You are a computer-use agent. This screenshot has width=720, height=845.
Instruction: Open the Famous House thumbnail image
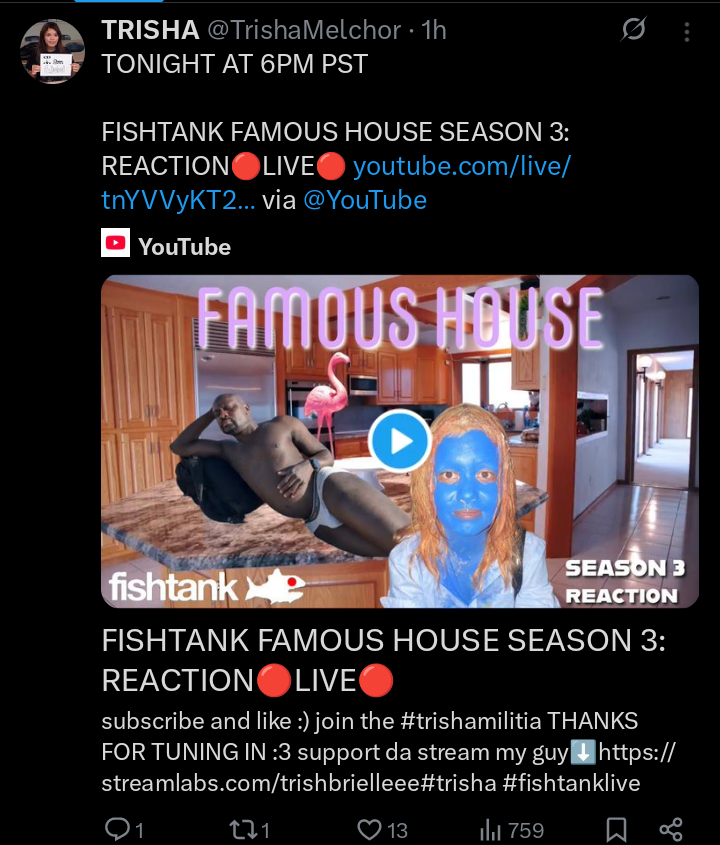point(400,441)
